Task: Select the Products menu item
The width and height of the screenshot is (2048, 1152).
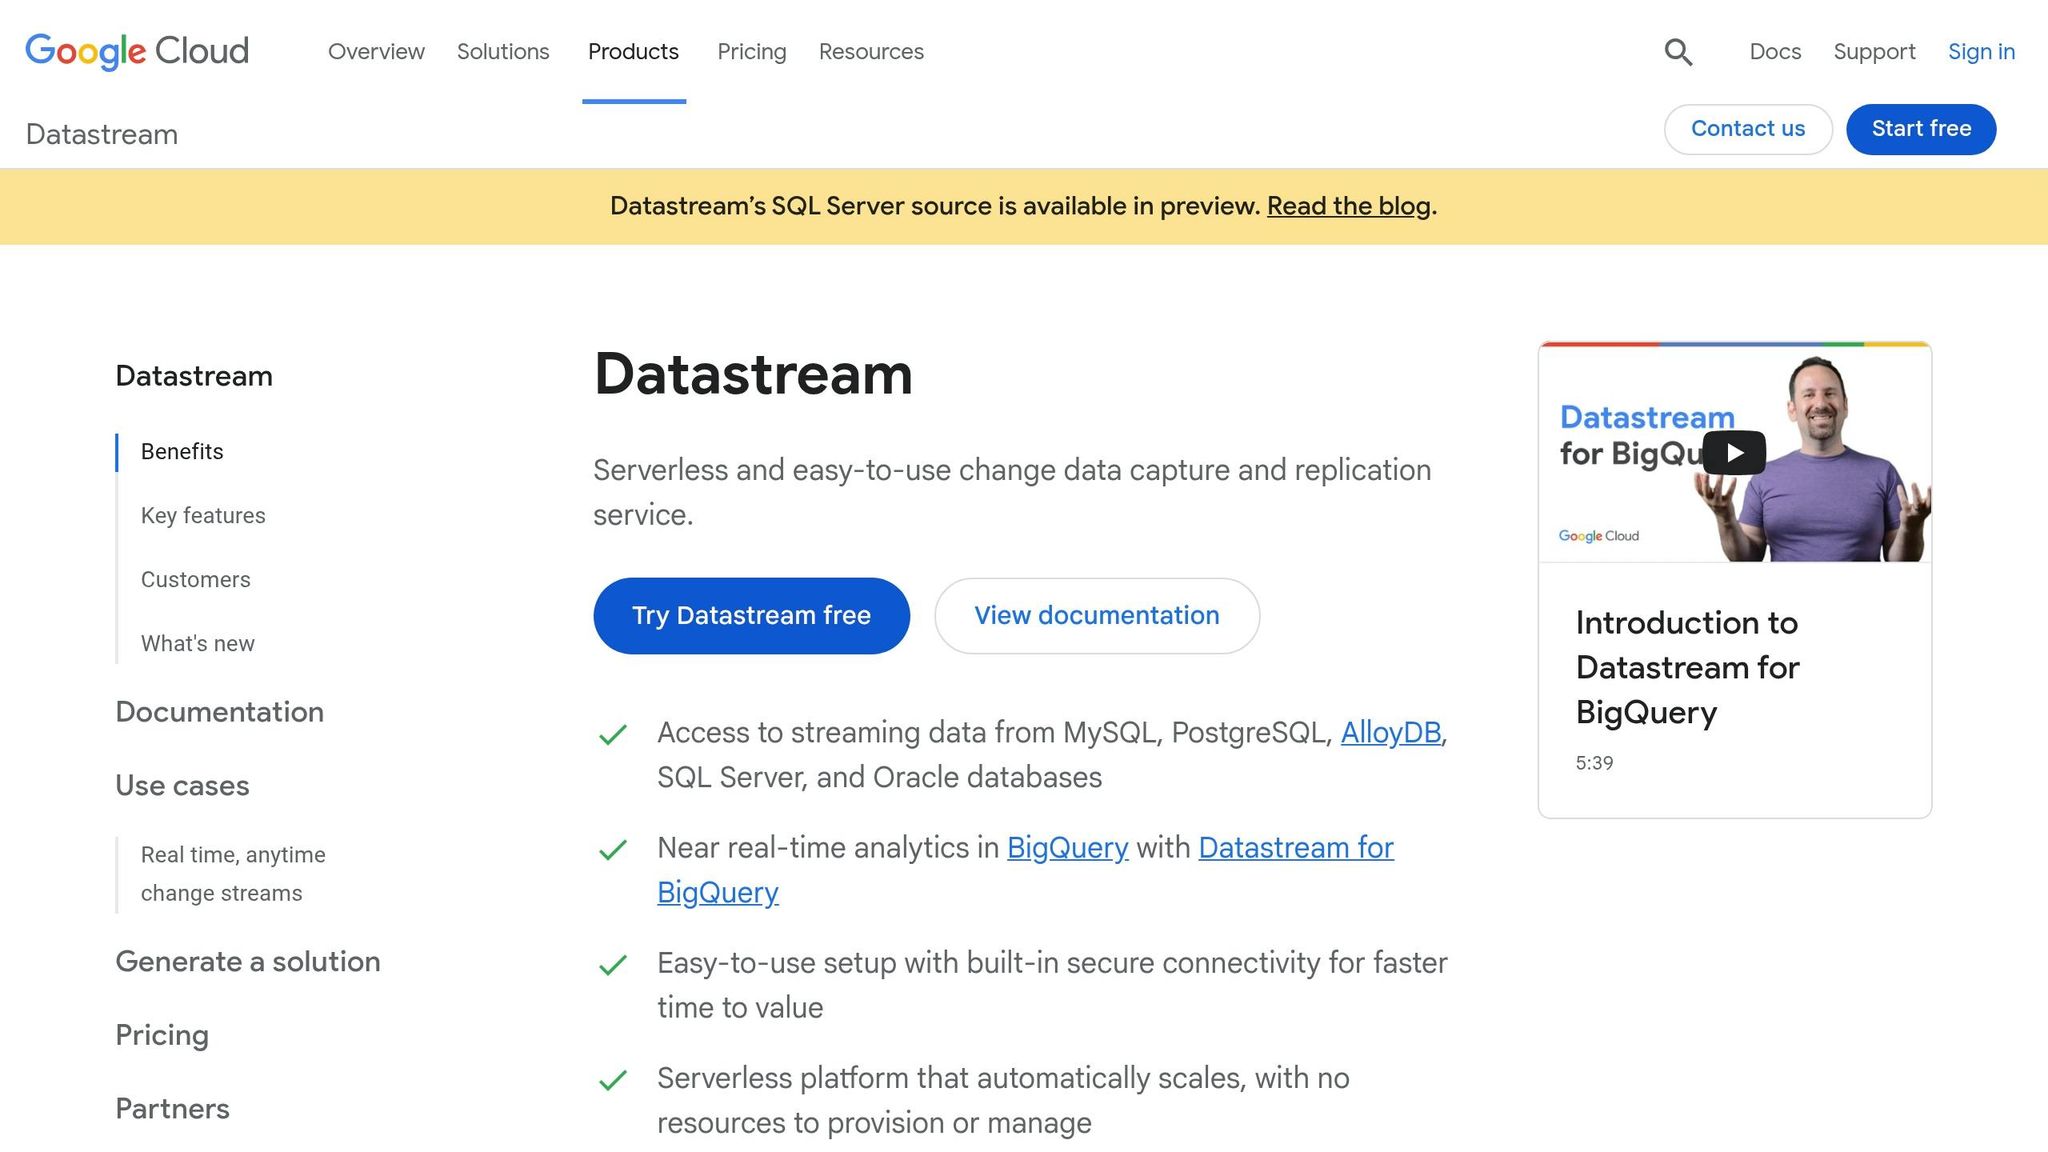Action: tap(633, 51)
